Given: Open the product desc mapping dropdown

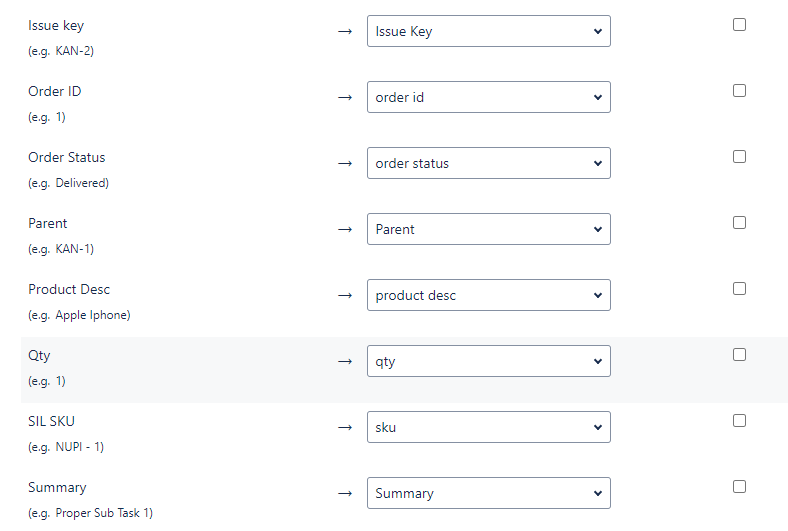Looking at the screenshot, I should [488, 295].
